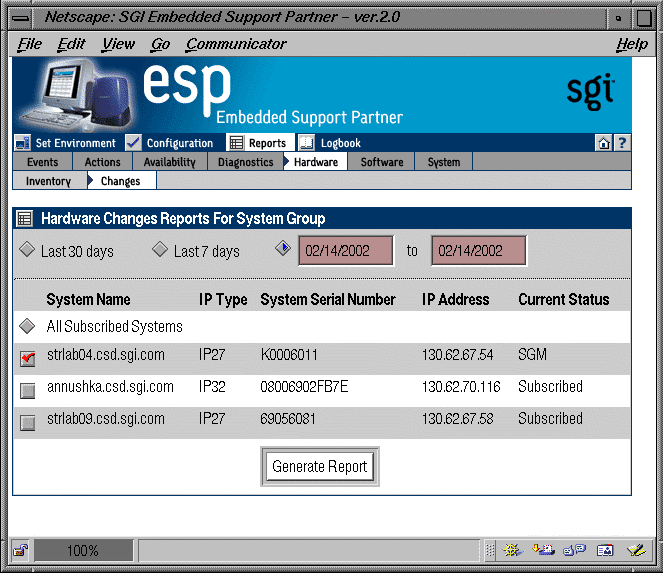Click the SGM status value

point(533,355)
